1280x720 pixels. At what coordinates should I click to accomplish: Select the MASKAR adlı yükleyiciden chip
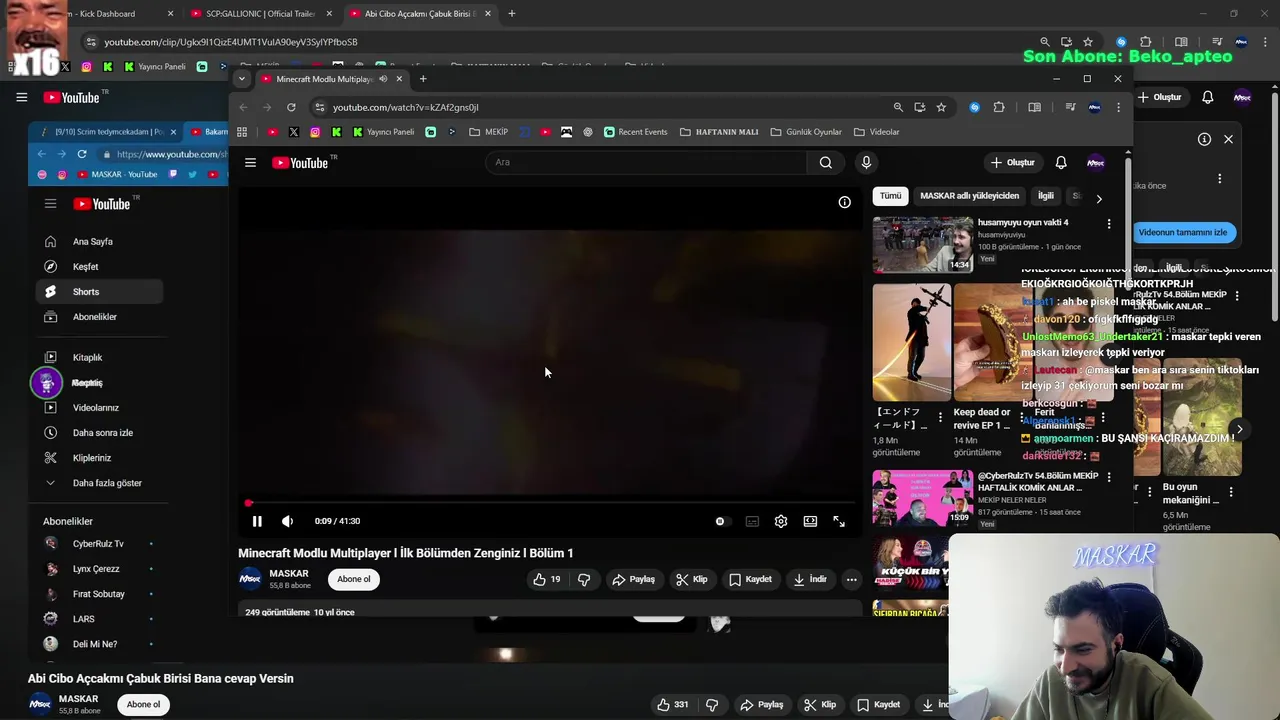click(x=969, y=196)
